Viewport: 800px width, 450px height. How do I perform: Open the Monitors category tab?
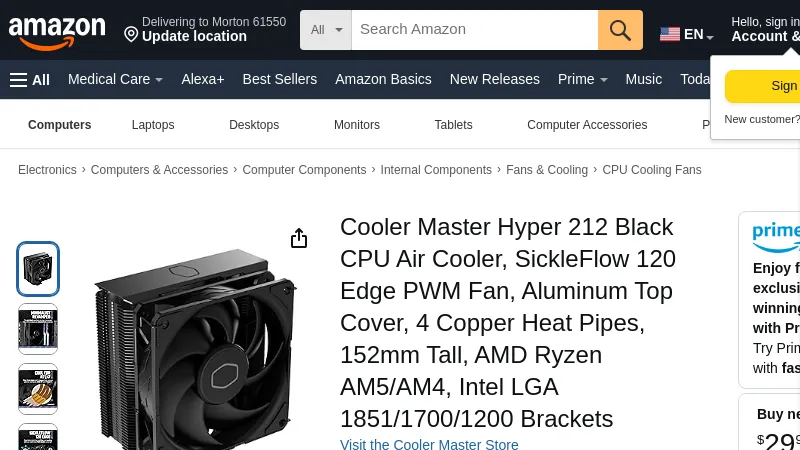click(357, 125)
